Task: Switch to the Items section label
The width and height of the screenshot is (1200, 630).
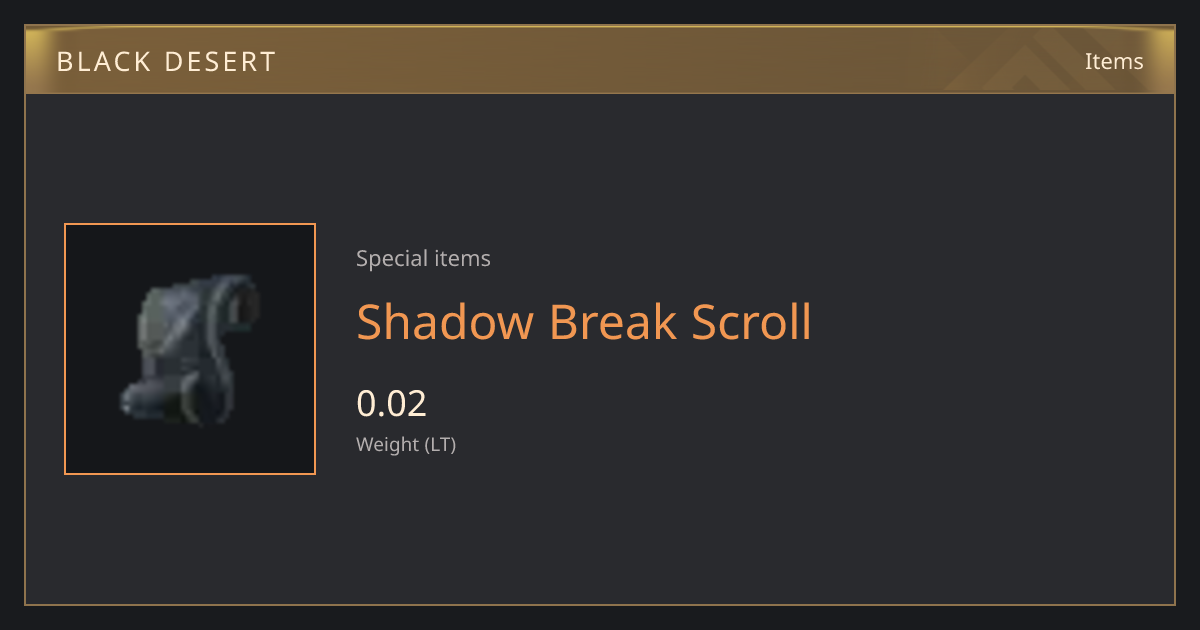Action: tap(1114, 61)
